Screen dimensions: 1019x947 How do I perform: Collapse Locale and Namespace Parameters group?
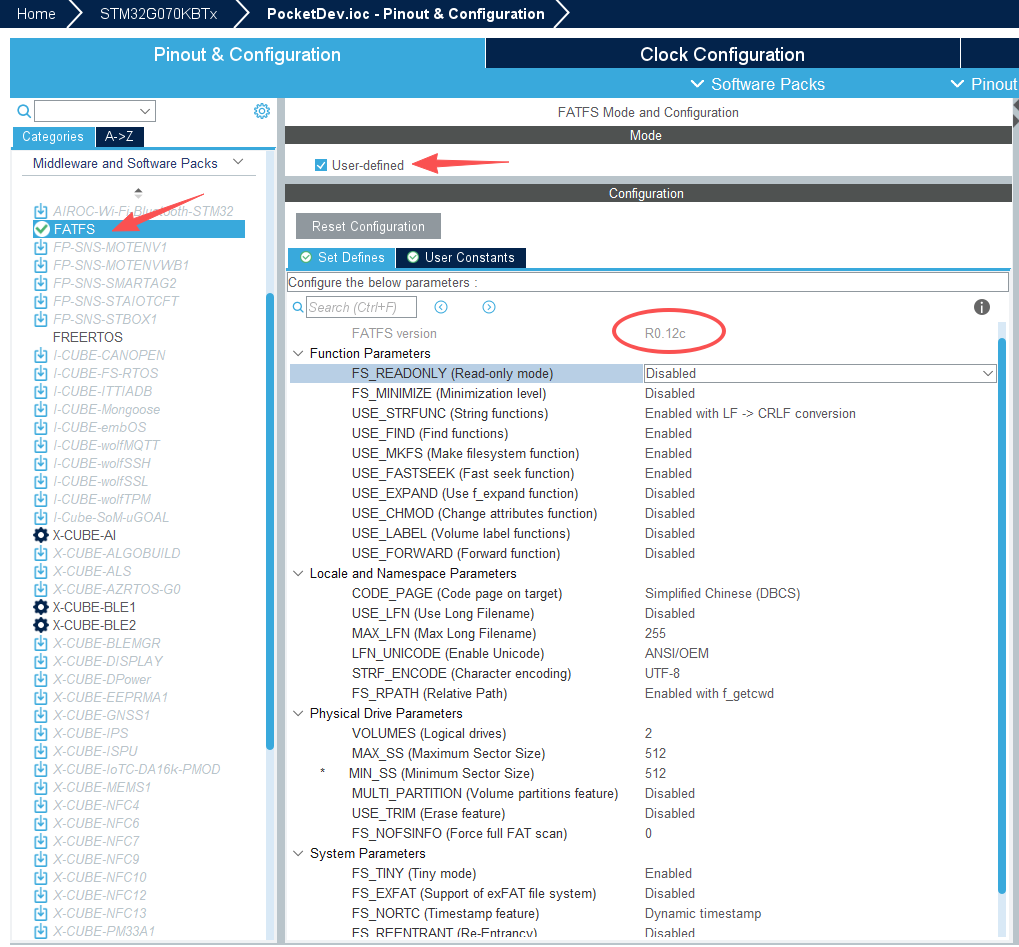click(x=298, y=573)
